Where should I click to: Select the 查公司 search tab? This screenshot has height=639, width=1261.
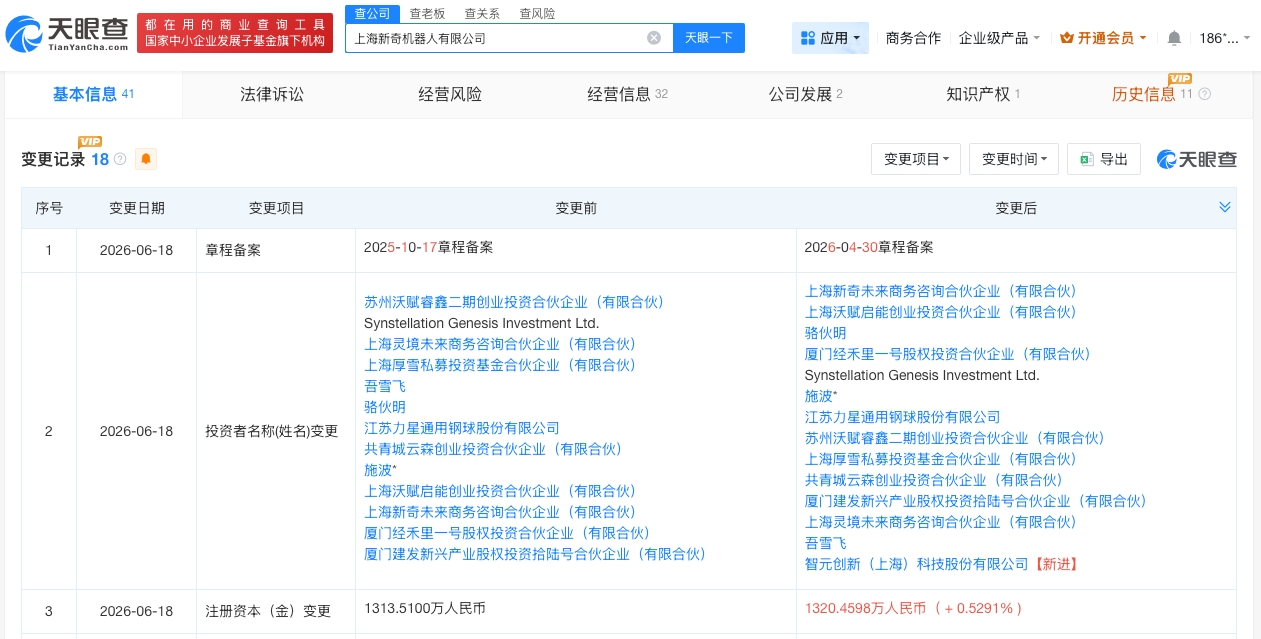[373, 13]
